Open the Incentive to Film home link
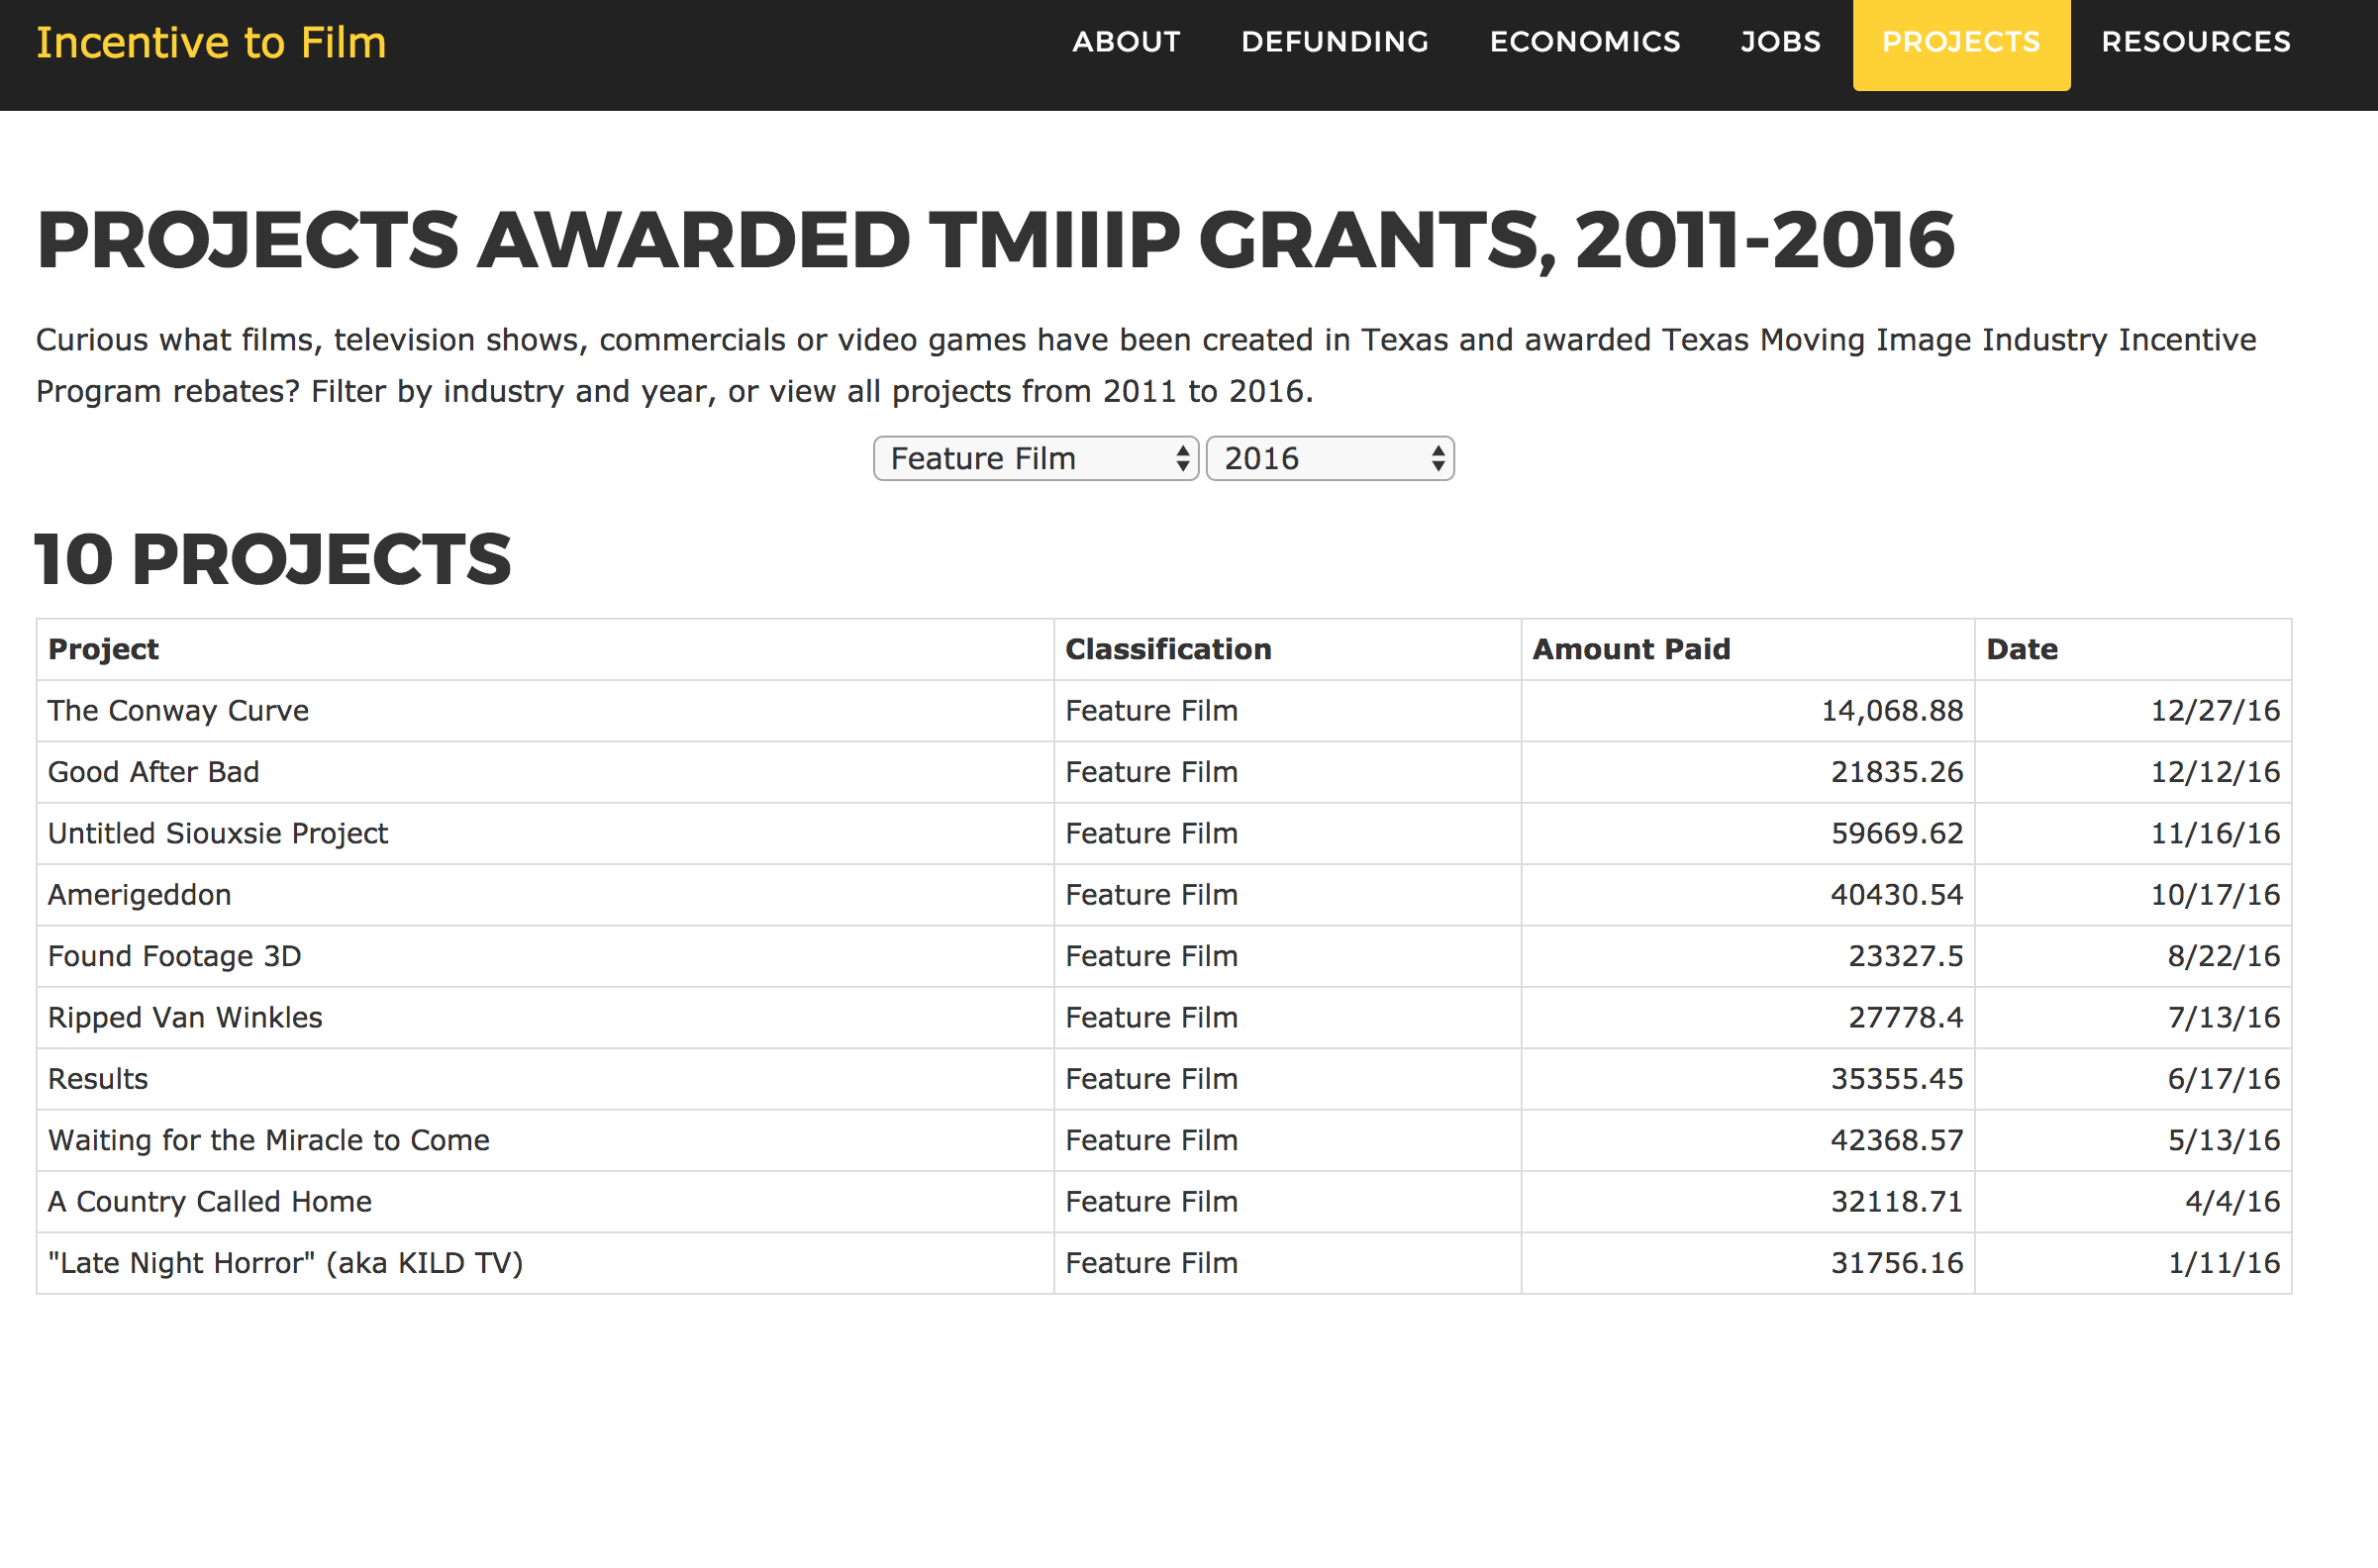Viewport: 2378px width, 1568px height. [211, 43]
